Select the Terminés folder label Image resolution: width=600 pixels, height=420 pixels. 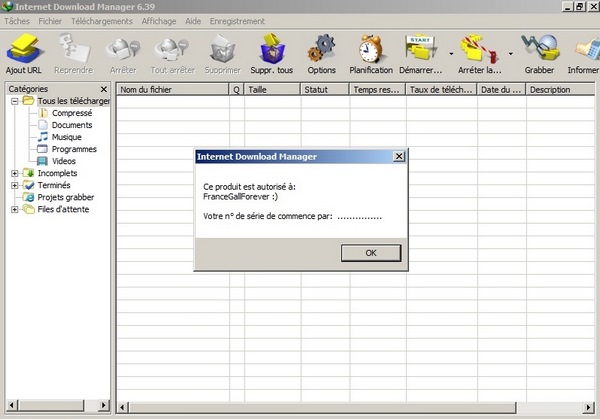coord(54,185)
